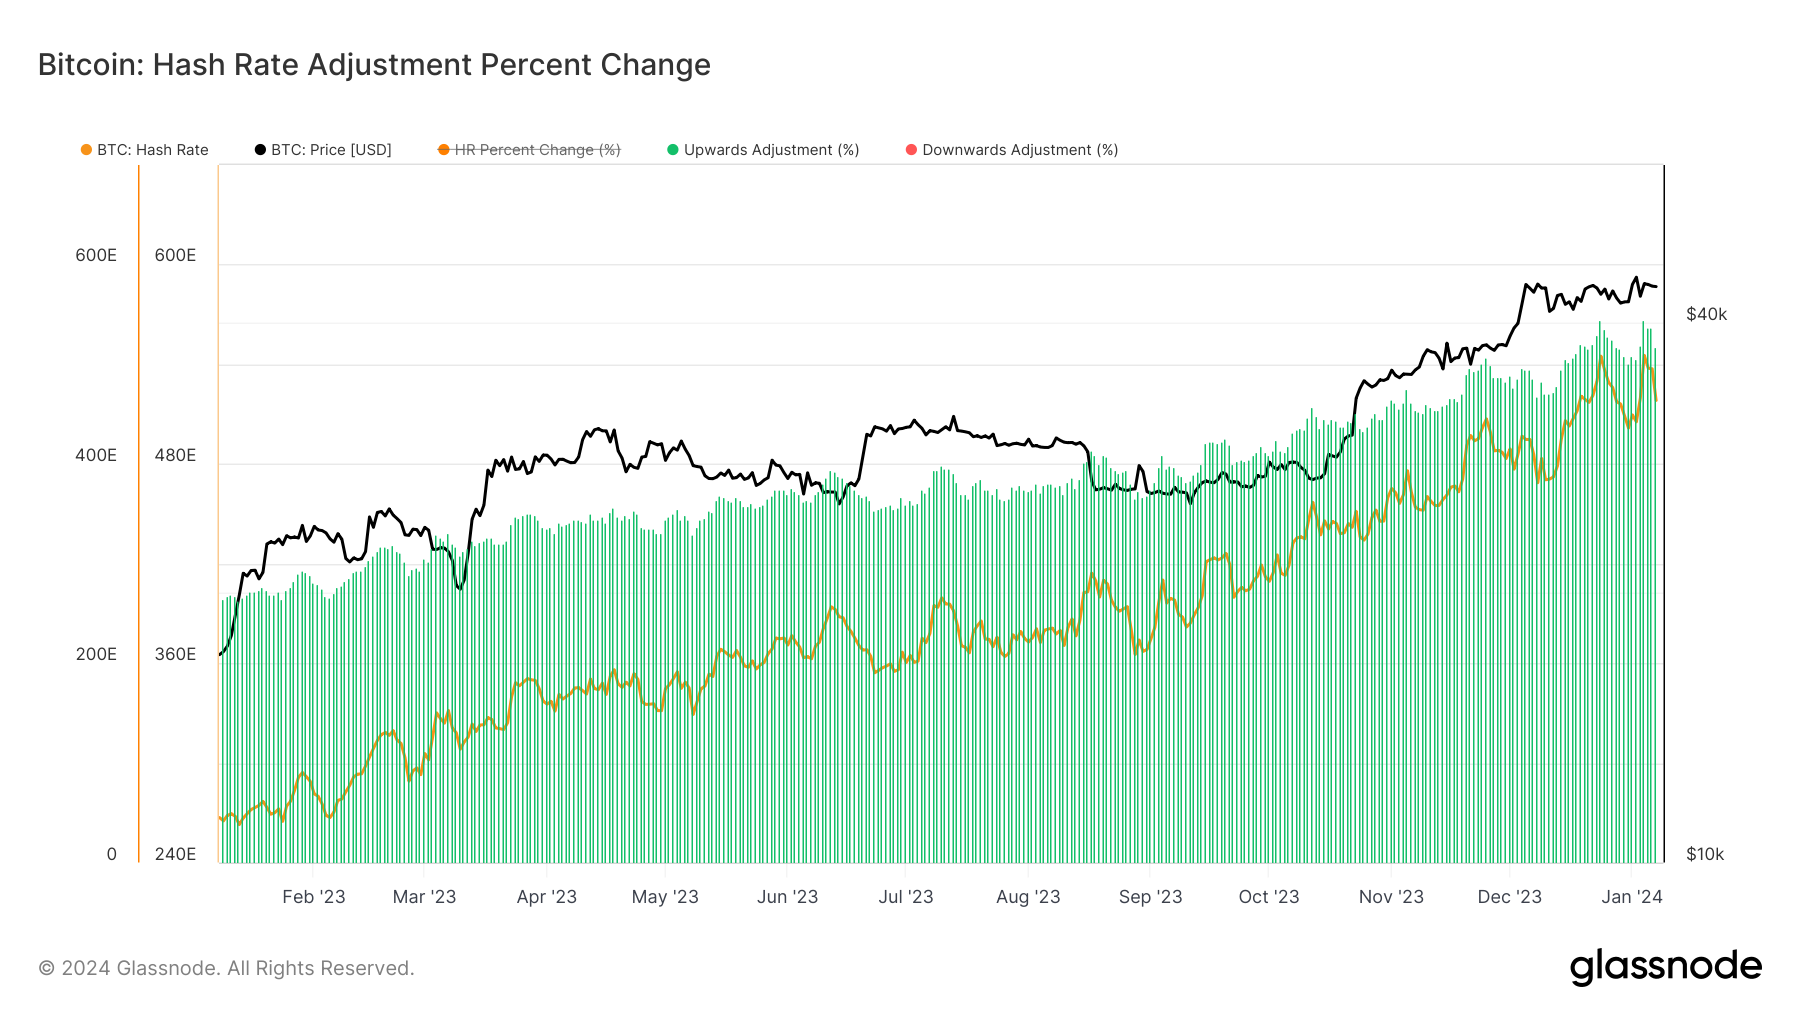Image resolution: width=1800 pixels, height=1013 pixels.
Task: Click the $40k price axis label
Action: (x=1706, y=314)
